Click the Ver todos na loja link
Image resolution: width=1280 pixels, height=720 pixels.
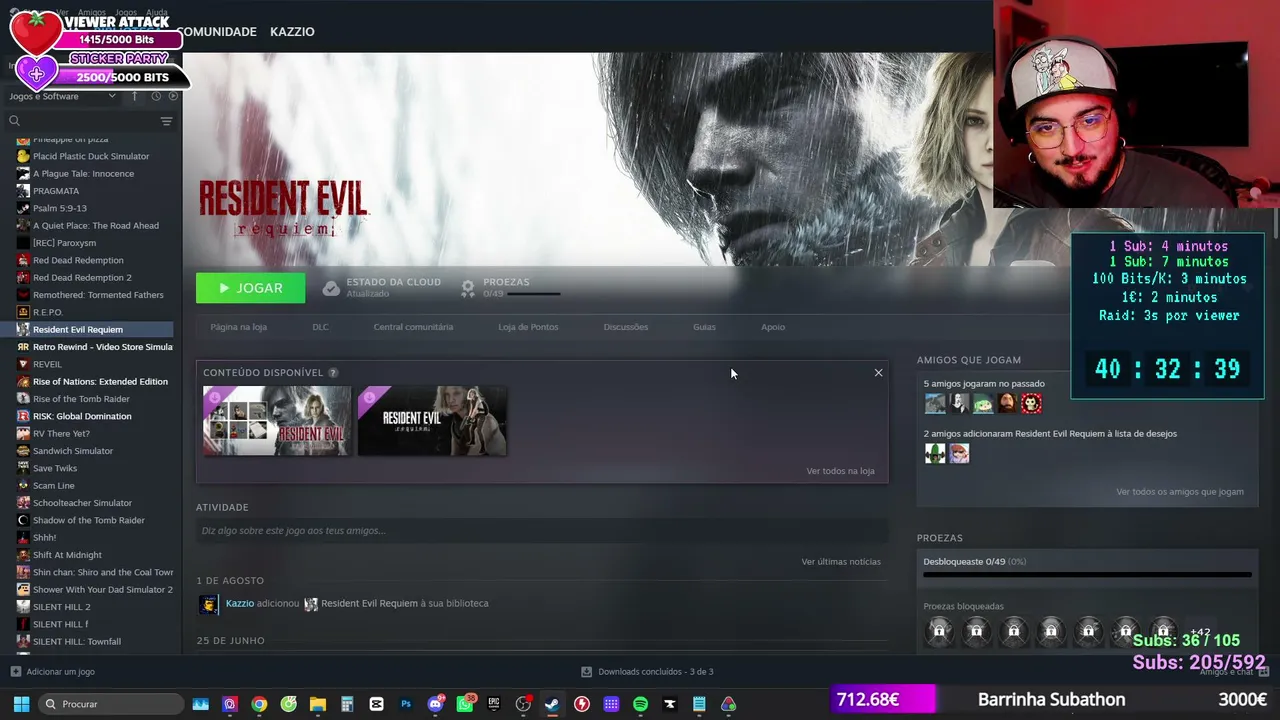coord(840,471)
